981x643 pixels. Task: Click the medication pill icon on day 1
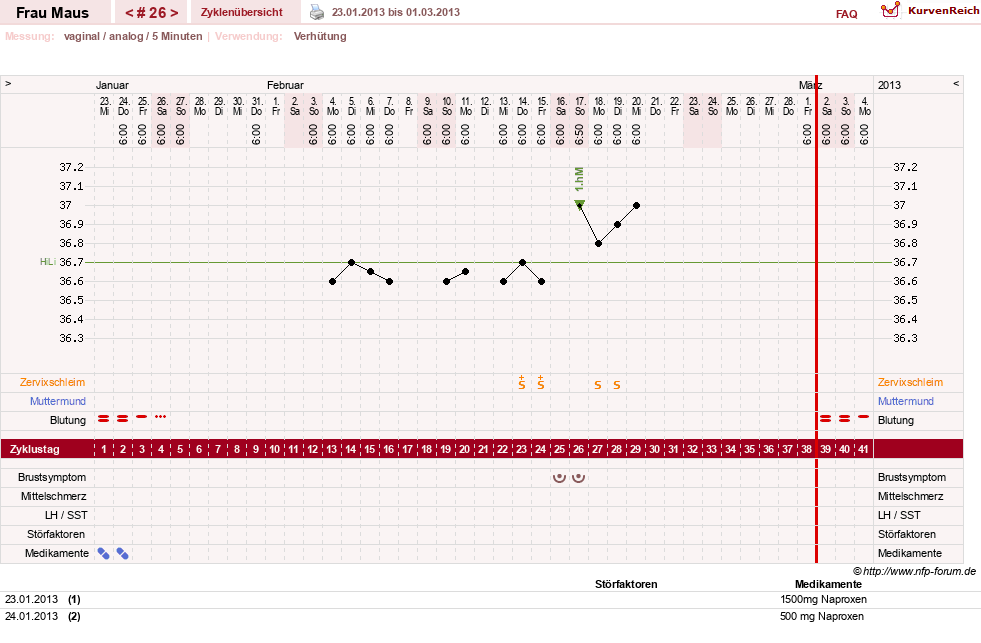tap(104, 554)
